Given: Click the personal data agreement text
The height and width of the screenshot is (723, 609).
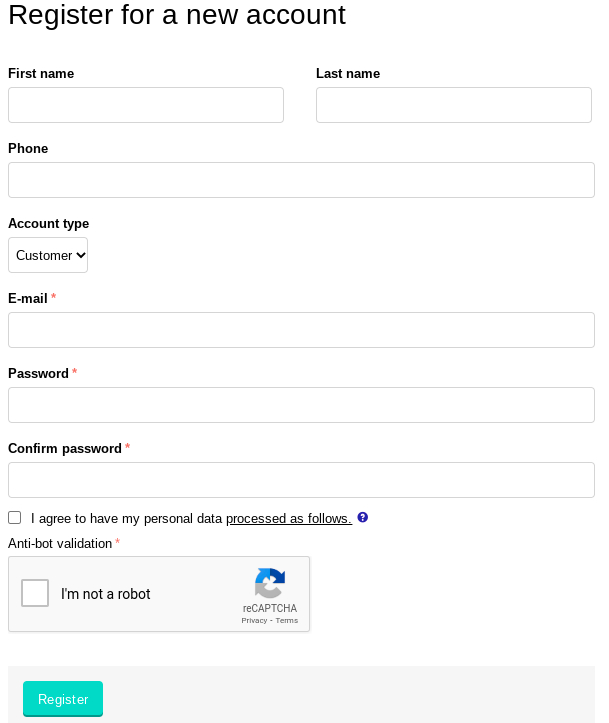Looking at the screenshot, I should tap(191, 518).
